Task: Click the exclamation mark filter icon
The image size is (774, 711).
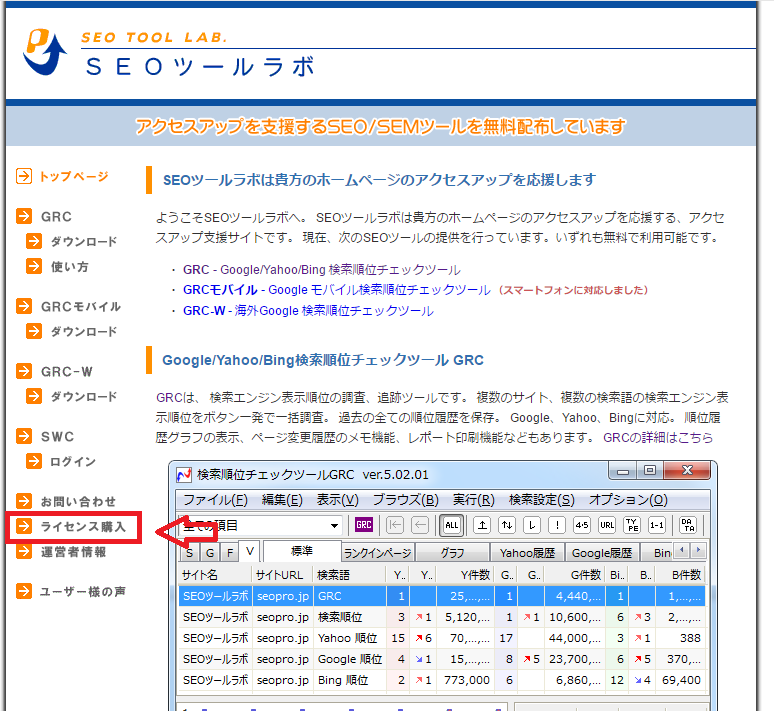Action: [557, 525]
